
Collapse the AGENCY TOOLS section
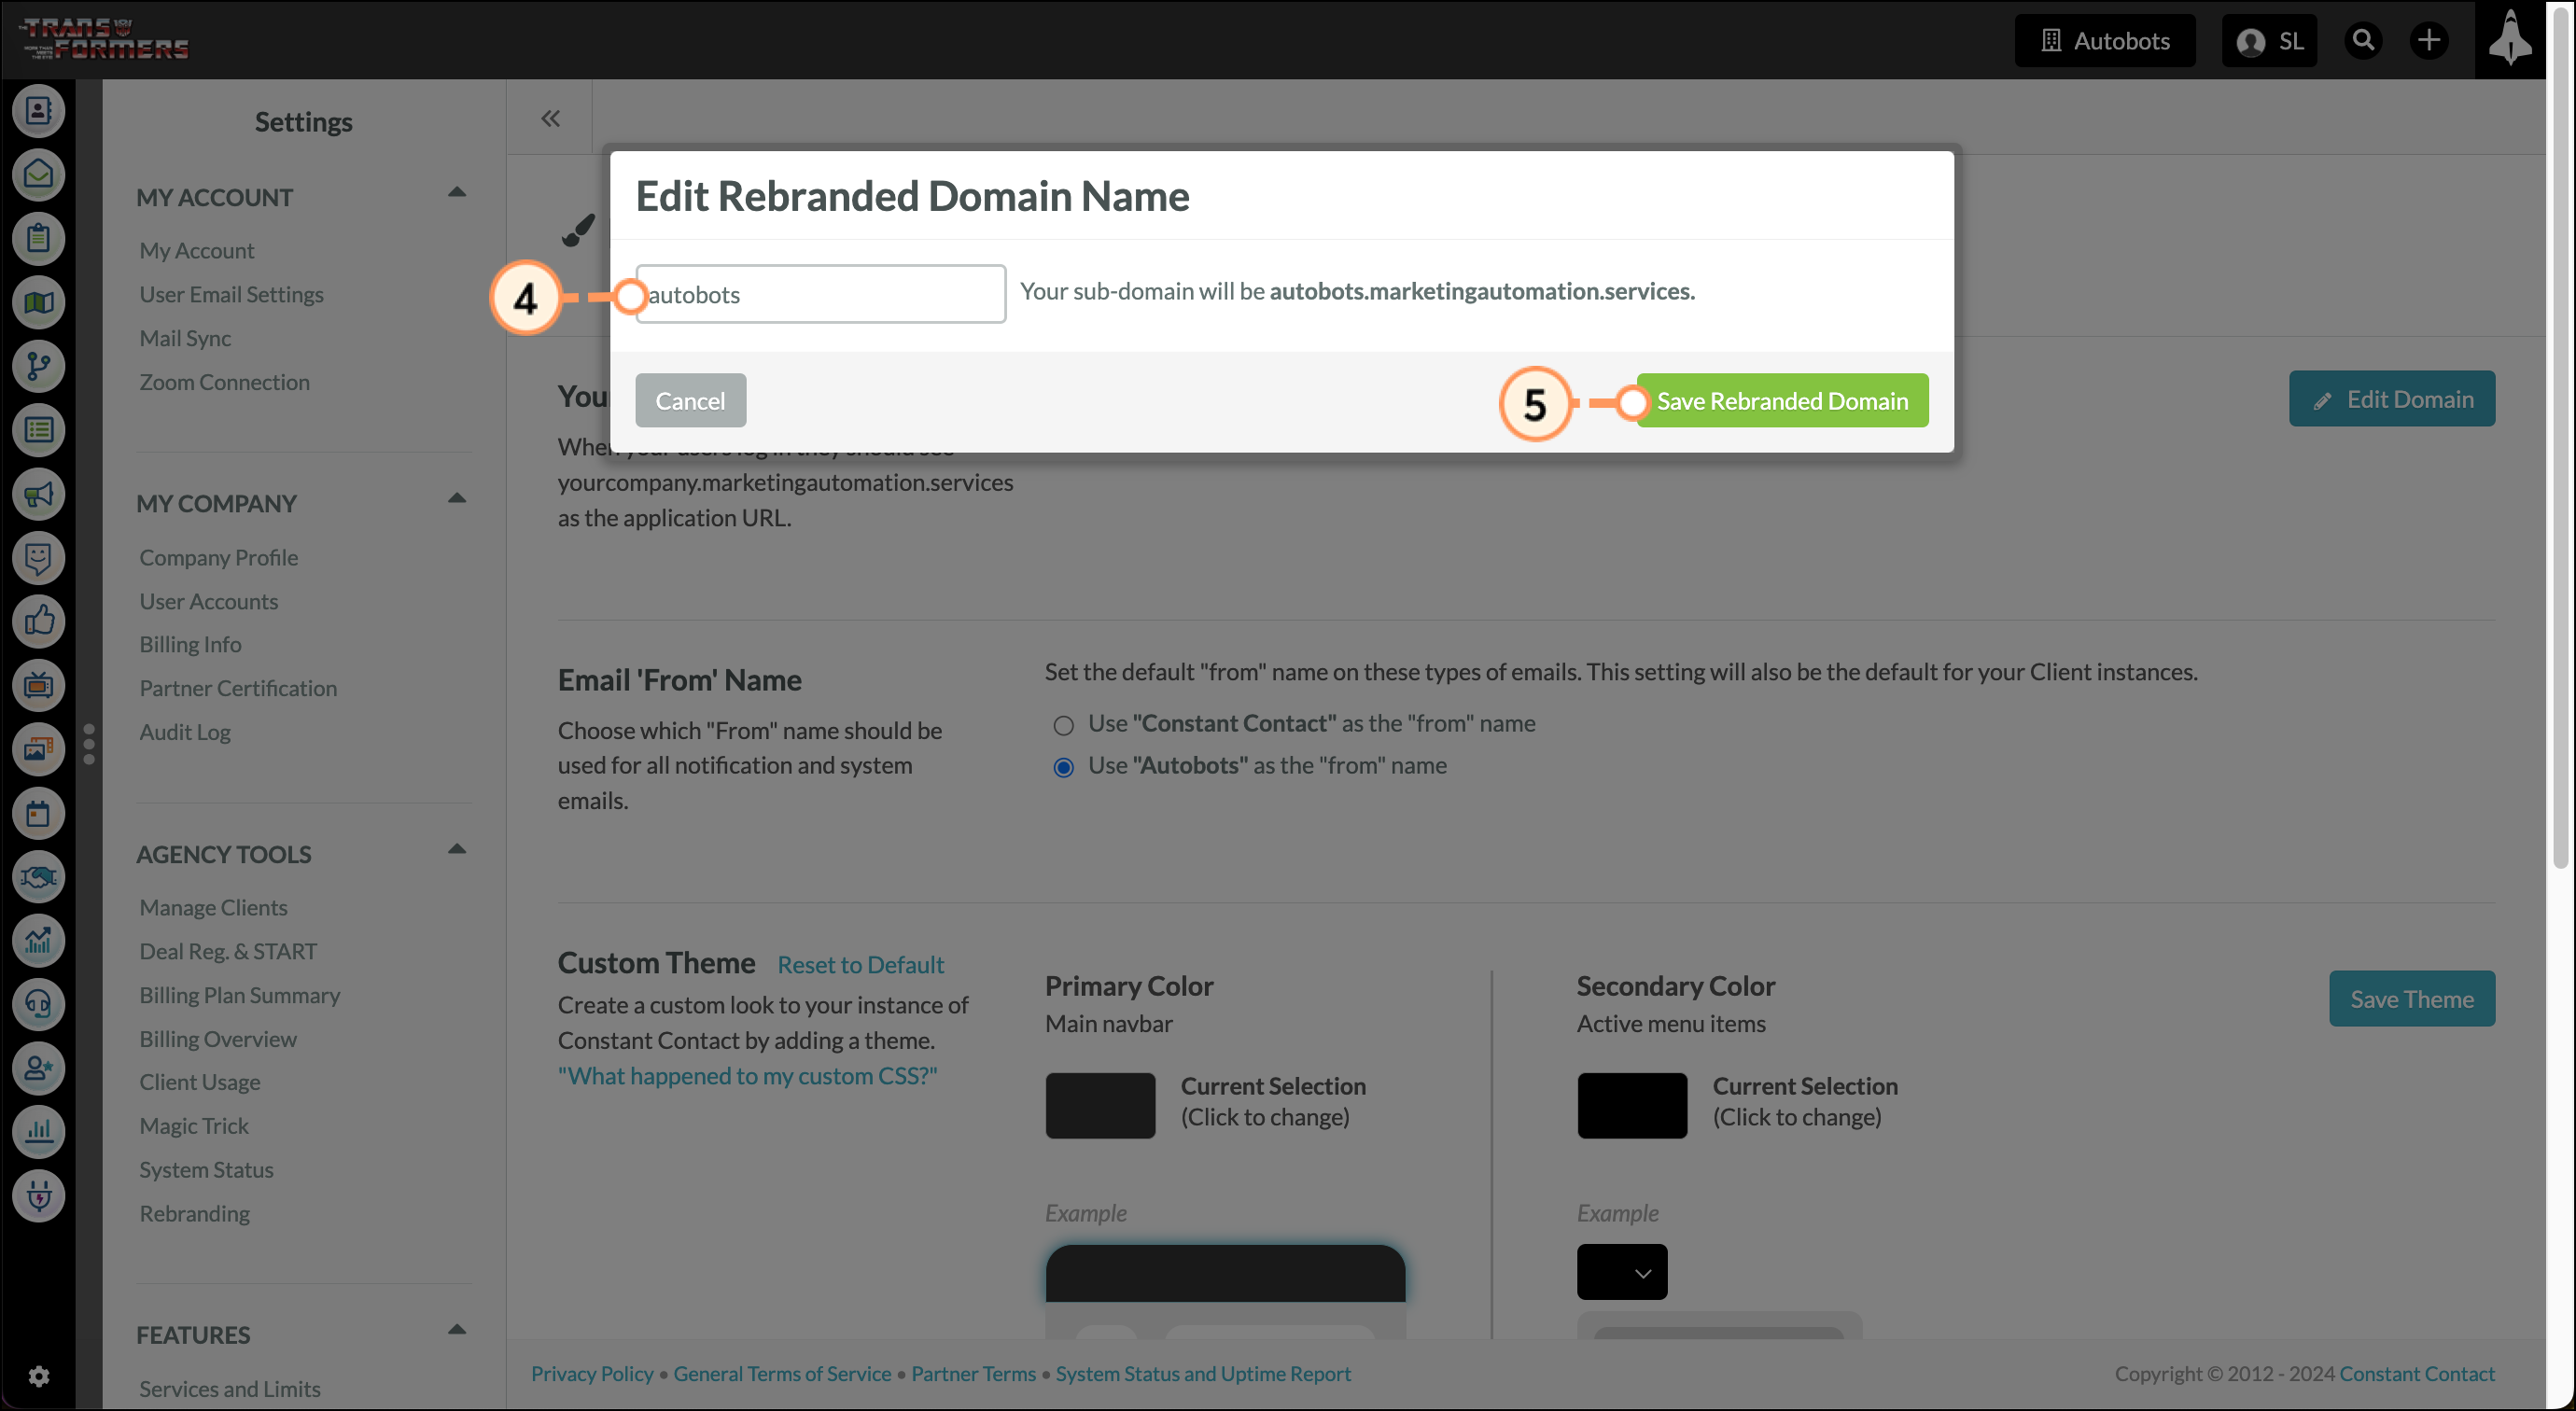457,850
